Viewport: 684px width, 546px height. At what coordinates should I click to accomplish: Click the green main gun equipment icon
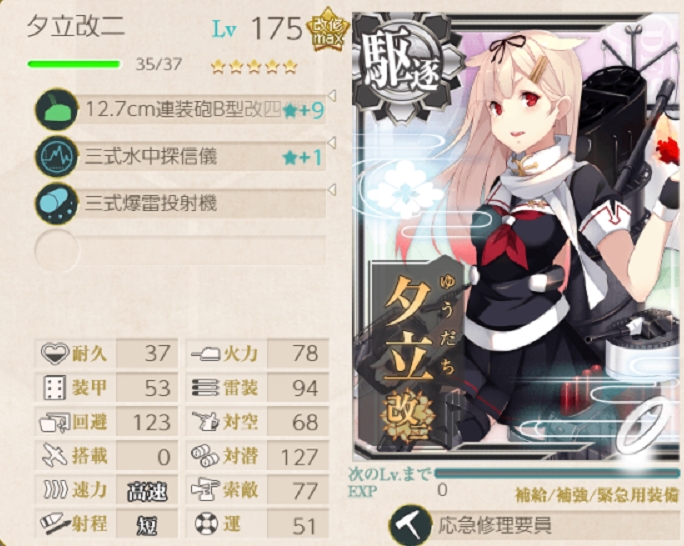click(x=56, y=109)
